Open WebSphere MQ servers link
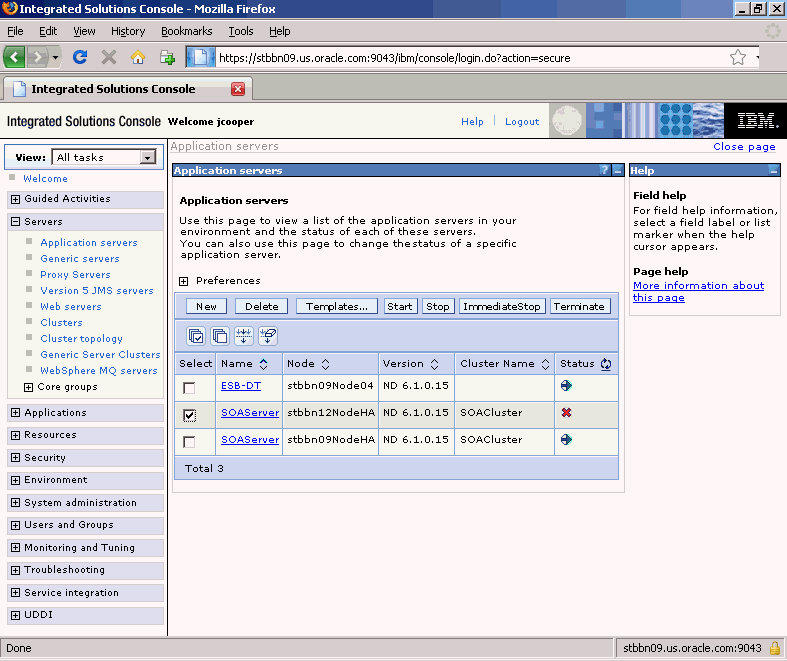This screenshot has height=661, width=787. point(99,370)
